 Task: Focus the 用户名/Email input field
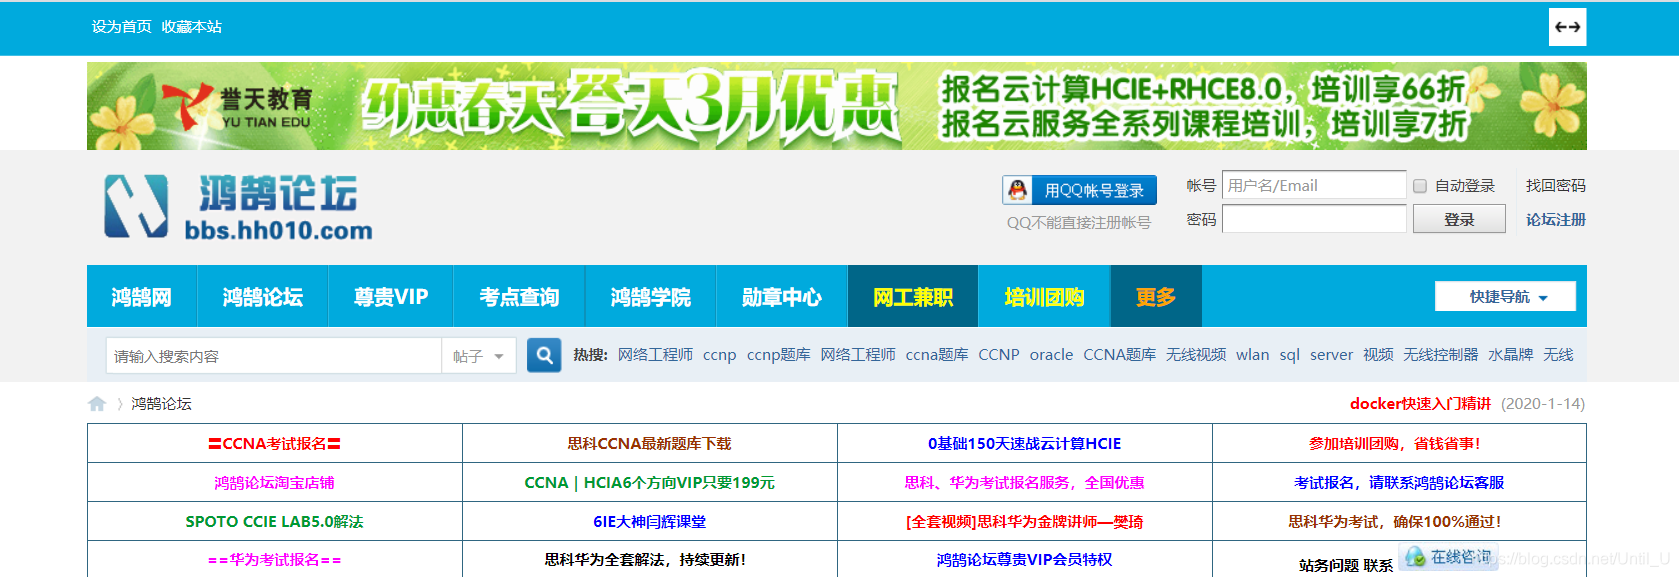(1314, 186)
